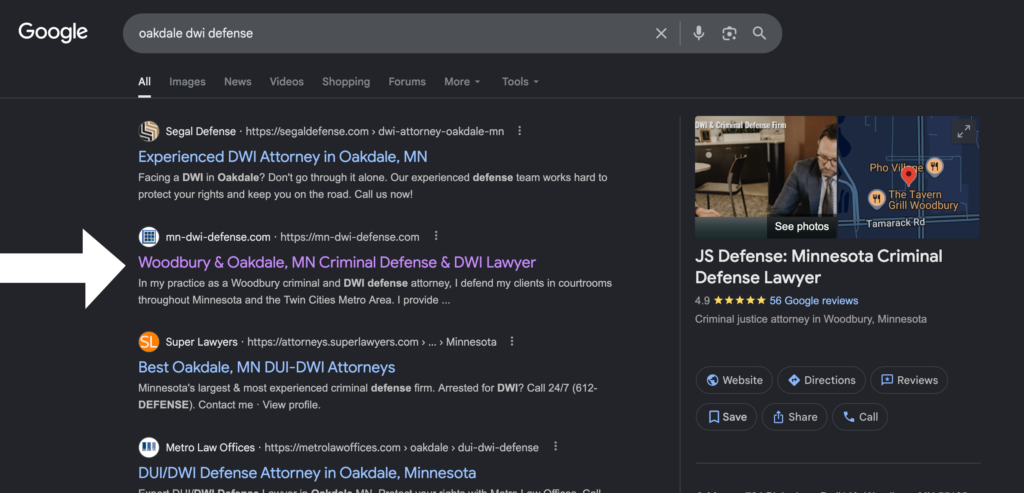Call JS Defense from the panel
1024x493 pixels.
(859, 417)
